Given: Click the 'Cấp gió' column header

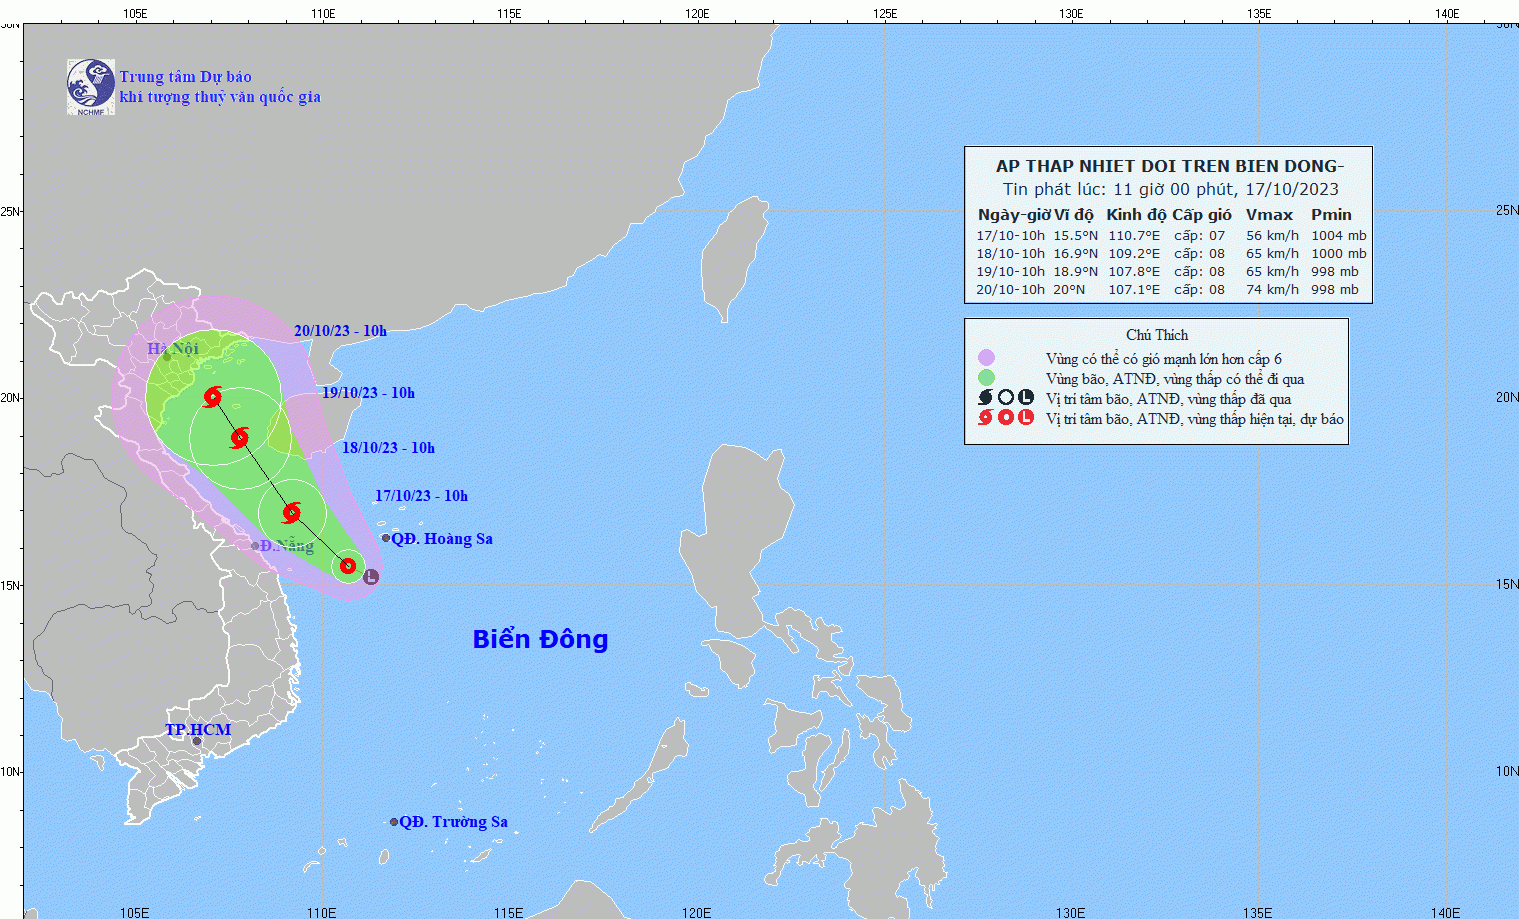Looking at the screenshot, I should [1202, 214].
